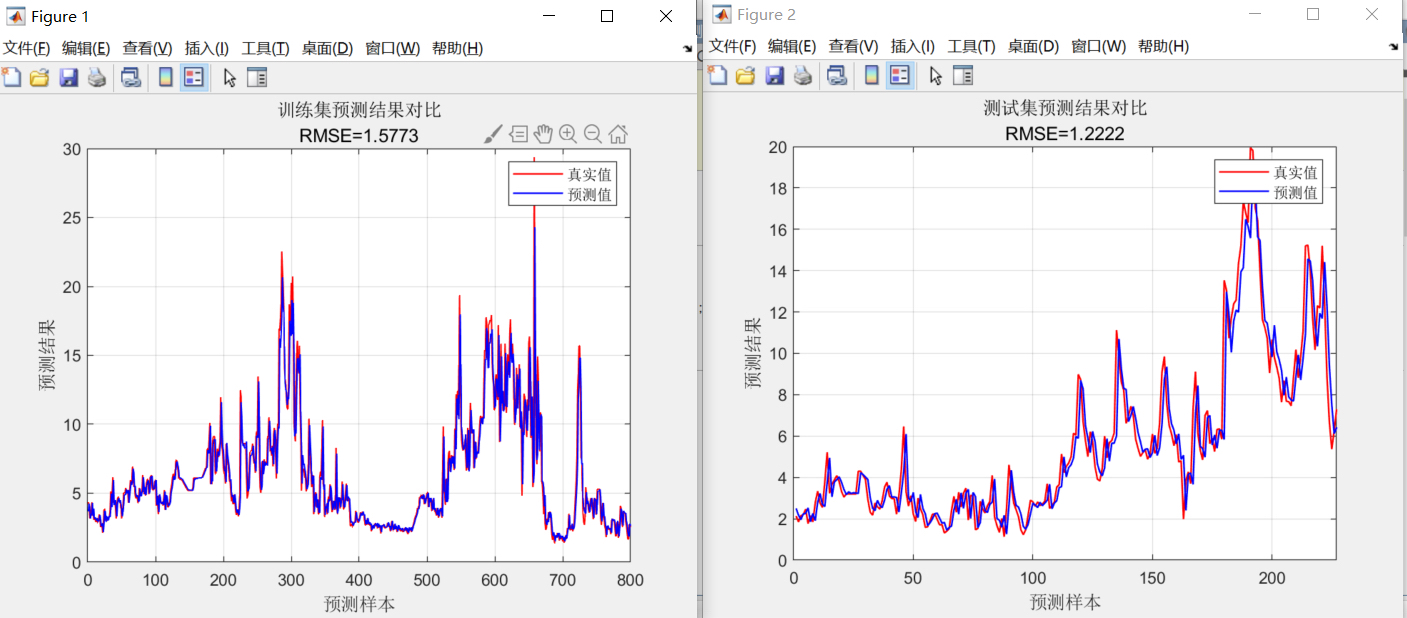Click Link Plot icon in Figure 2 toolbar

pos(837,75)
